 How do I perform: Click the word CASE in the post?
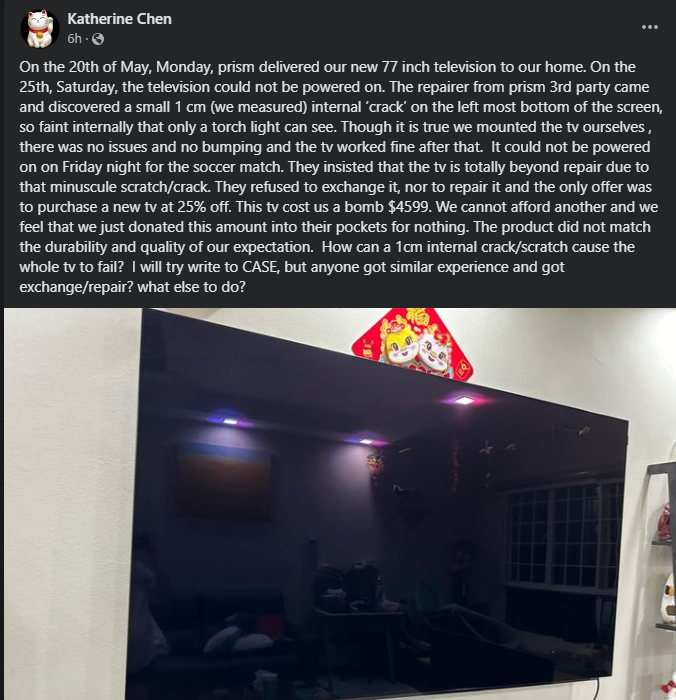pyautogui.click(x=261, y=267)
